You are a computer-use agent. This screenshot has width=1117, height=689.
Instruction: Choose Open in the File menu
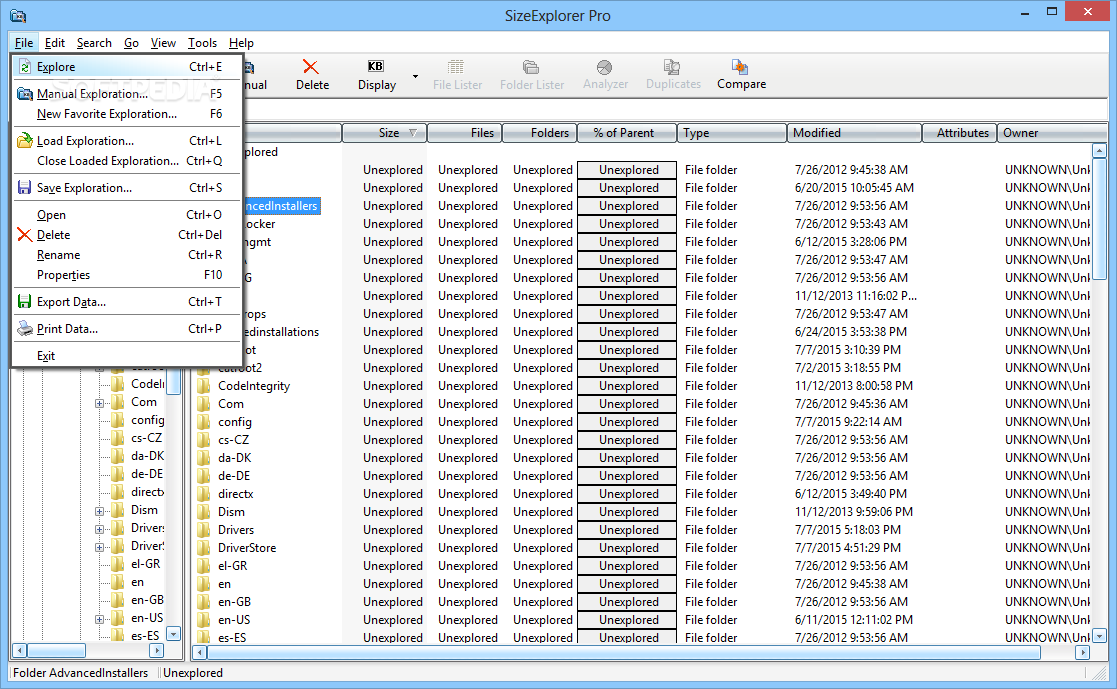pos(127,215)
